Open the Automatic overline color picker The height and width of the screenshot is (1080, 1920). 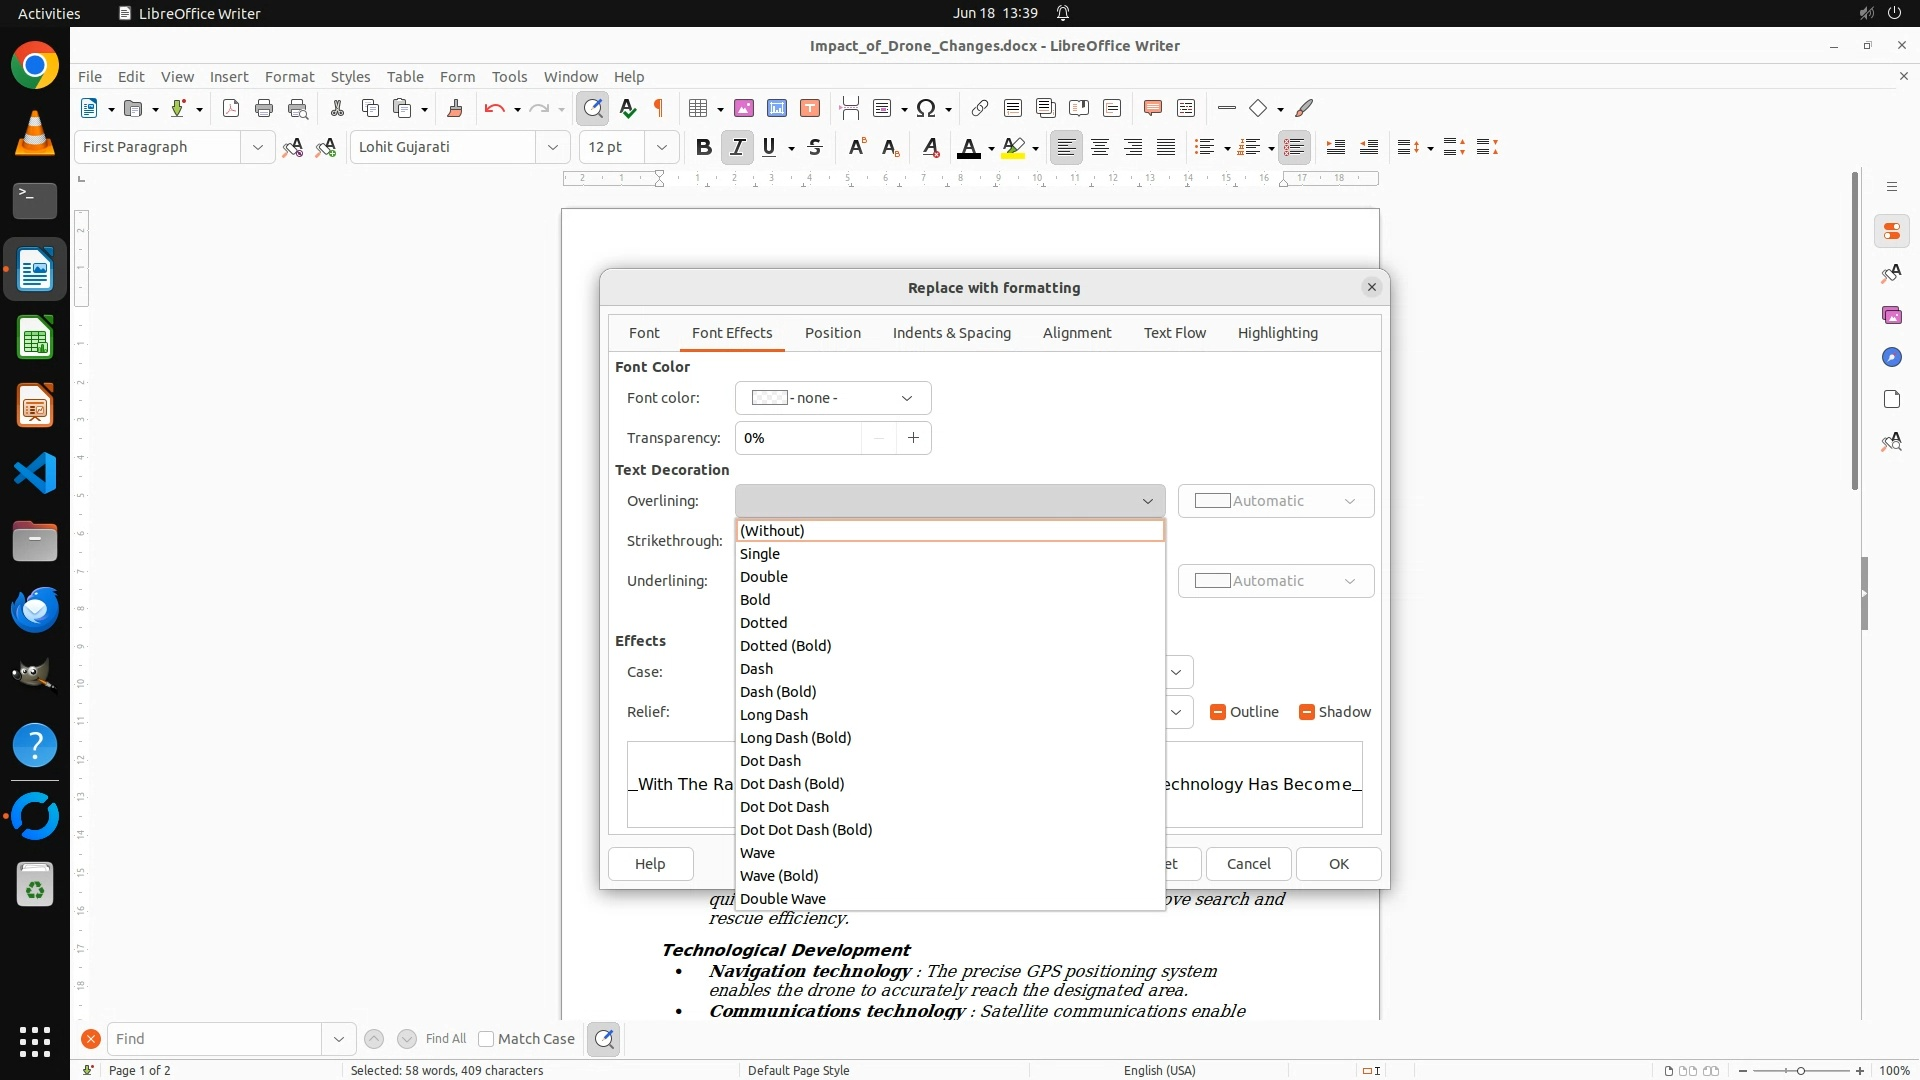[x=1275, y=501]
